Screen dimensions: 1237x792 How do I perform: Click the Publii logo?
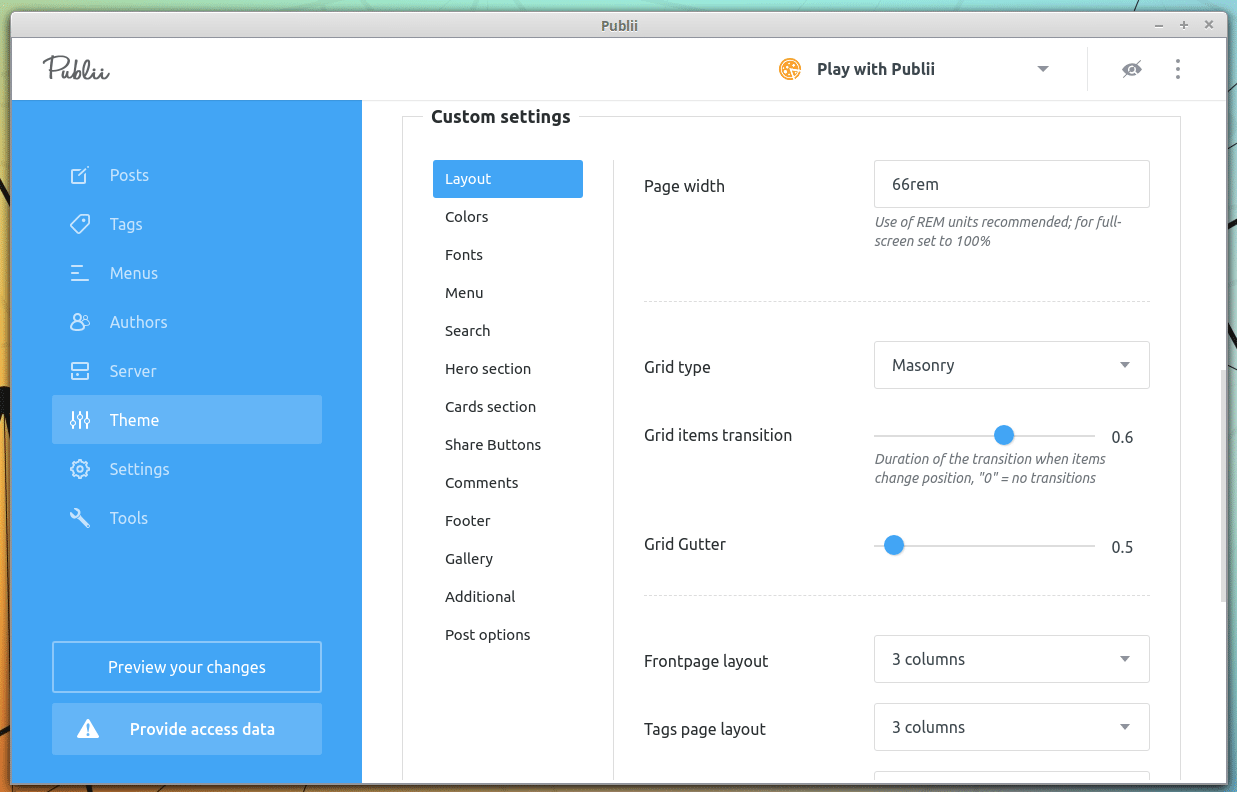[x=76, y=69]
